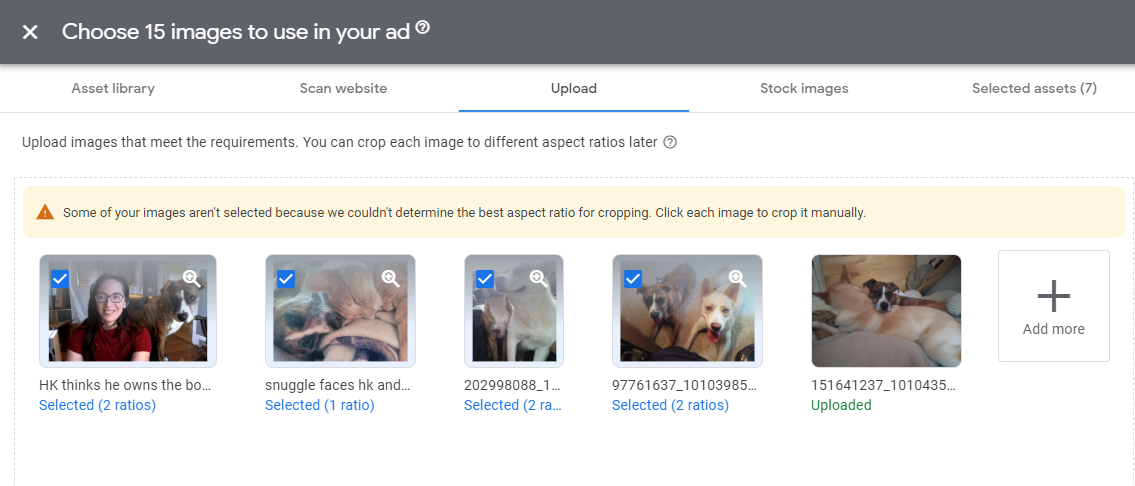
Task: Uncheck the HK thinks he owns image
Action: click(x=60, y=279)
